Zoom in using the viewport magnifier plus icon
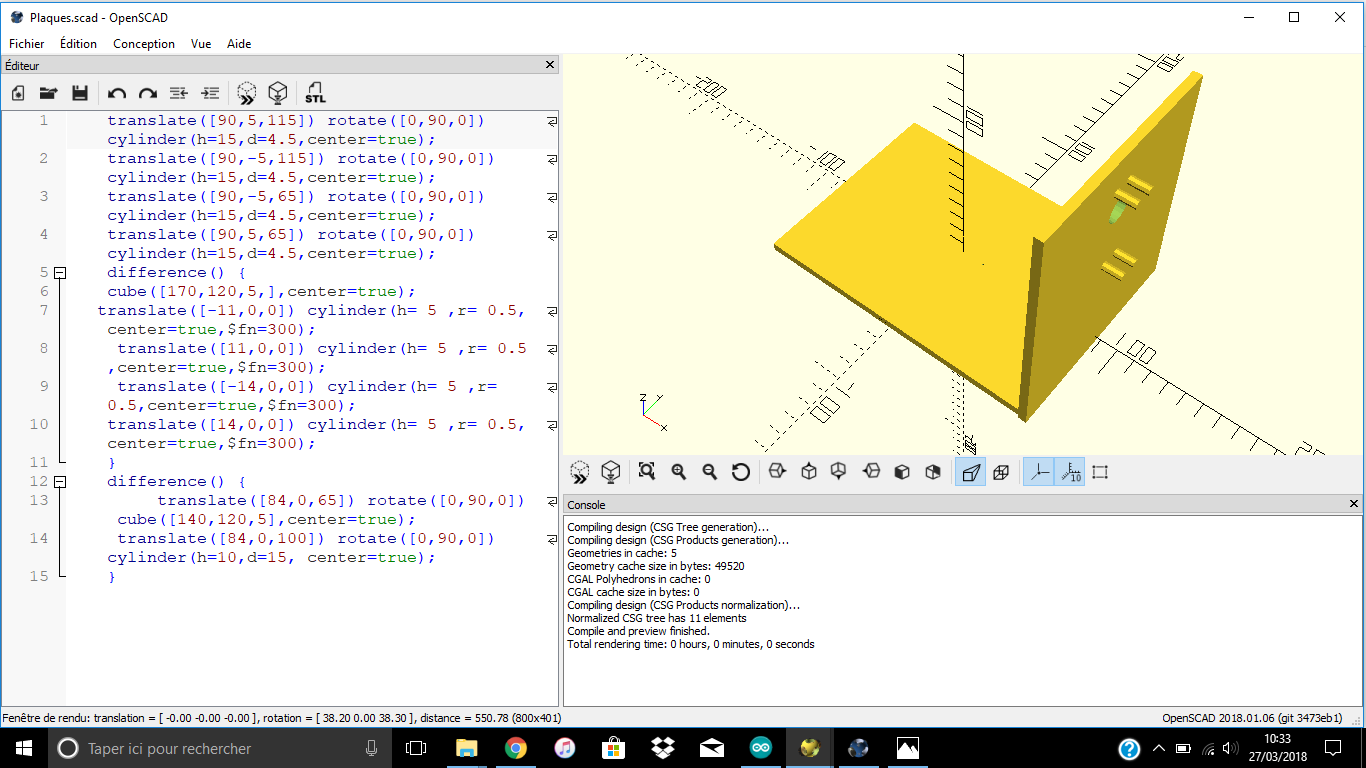This screenshot has width=1366, height=768. (x=679, y=472)
